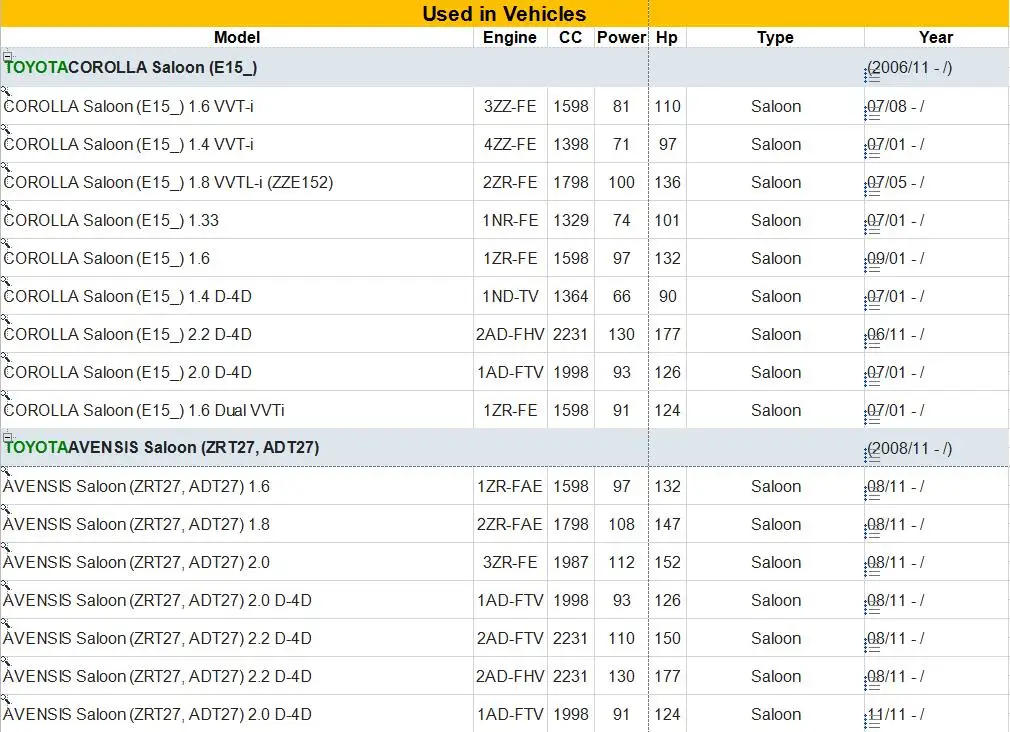
Task: Select text 'COROLLA Saloon (E15_) 1.8 VVTL-i (ZZE152)'
Action: pos(168,182)
